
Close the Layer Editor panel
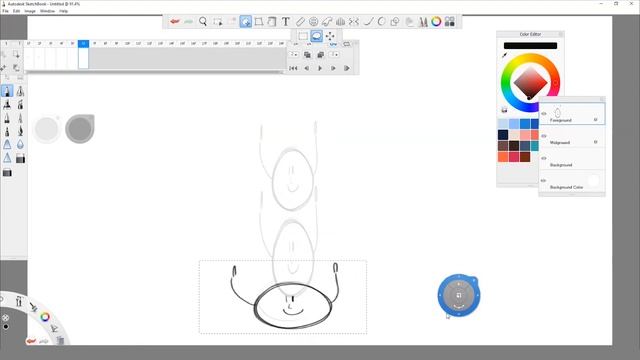click(602, 99)
